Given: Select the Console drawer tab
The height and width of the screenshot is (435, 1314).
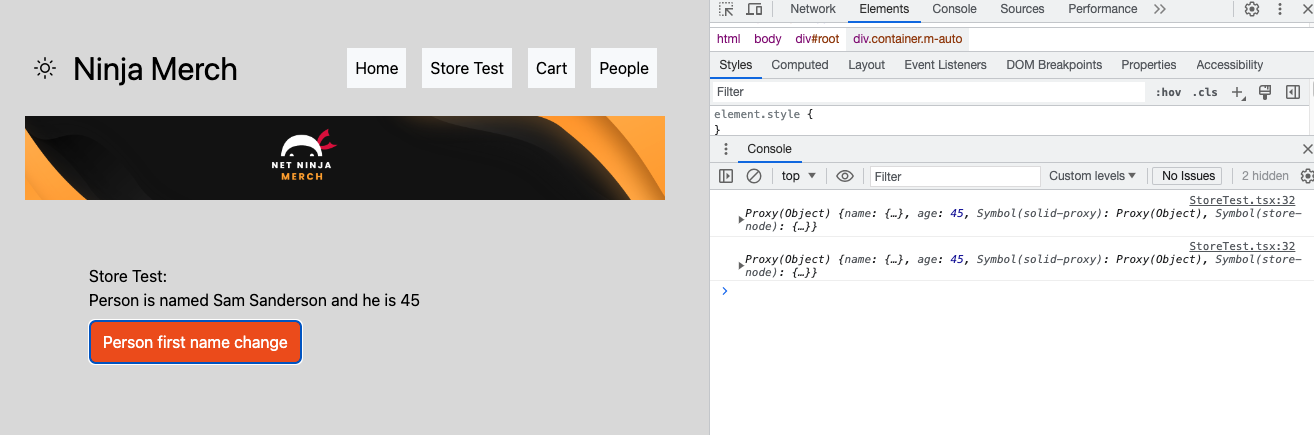Looking at the screenshot, I should [769, 149].
